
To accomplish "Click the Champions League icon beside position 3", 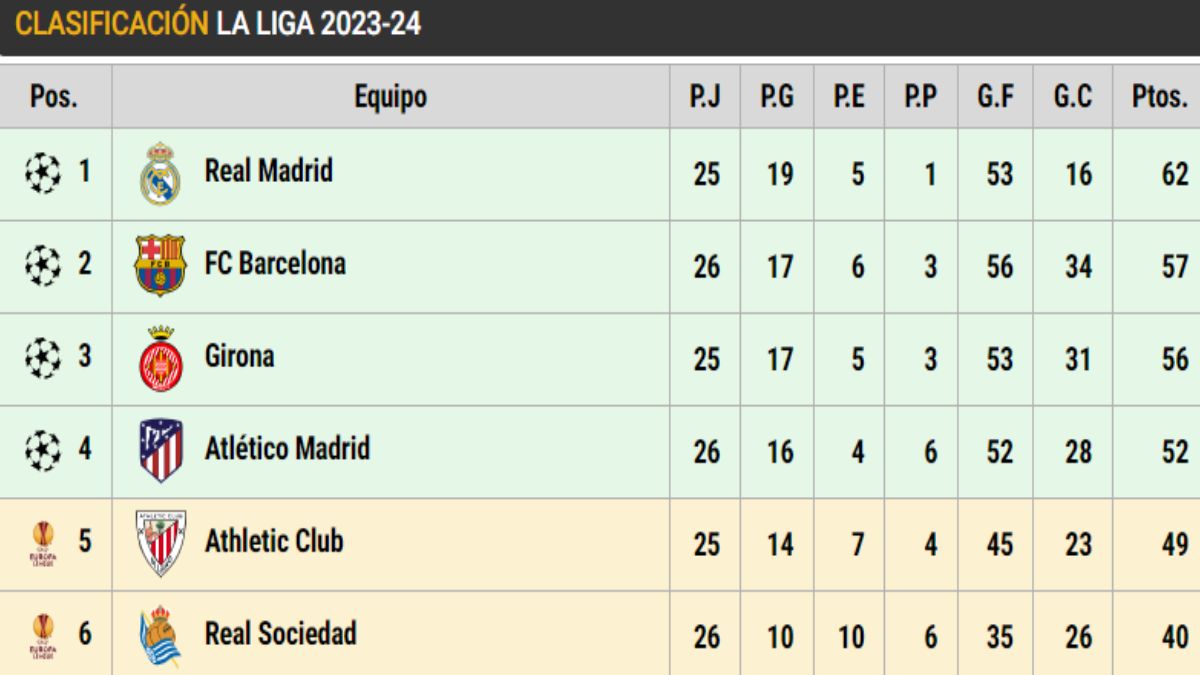I will pos(43,358).
